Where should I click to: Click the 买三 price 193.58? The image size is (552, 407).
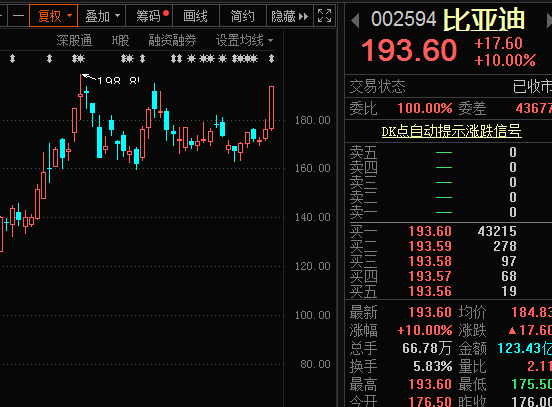(x=430, y=261)
